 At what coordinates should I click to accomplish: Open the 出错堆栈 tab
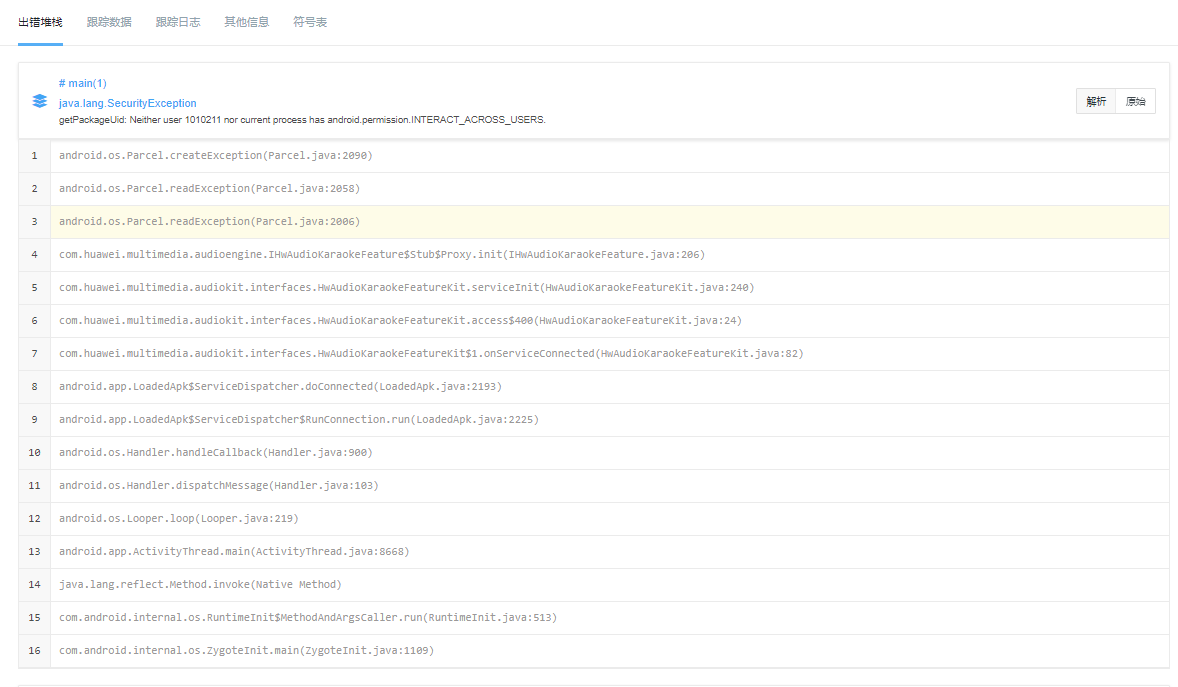(41, 23)
